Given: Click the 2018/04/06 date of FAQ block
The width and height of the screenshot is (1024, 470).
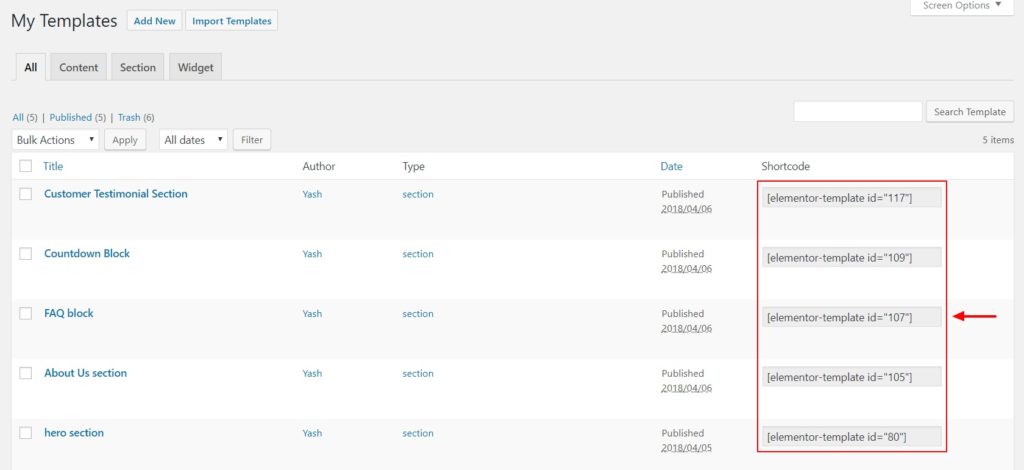Looking at the screenshot, I should tap(686, 328).
